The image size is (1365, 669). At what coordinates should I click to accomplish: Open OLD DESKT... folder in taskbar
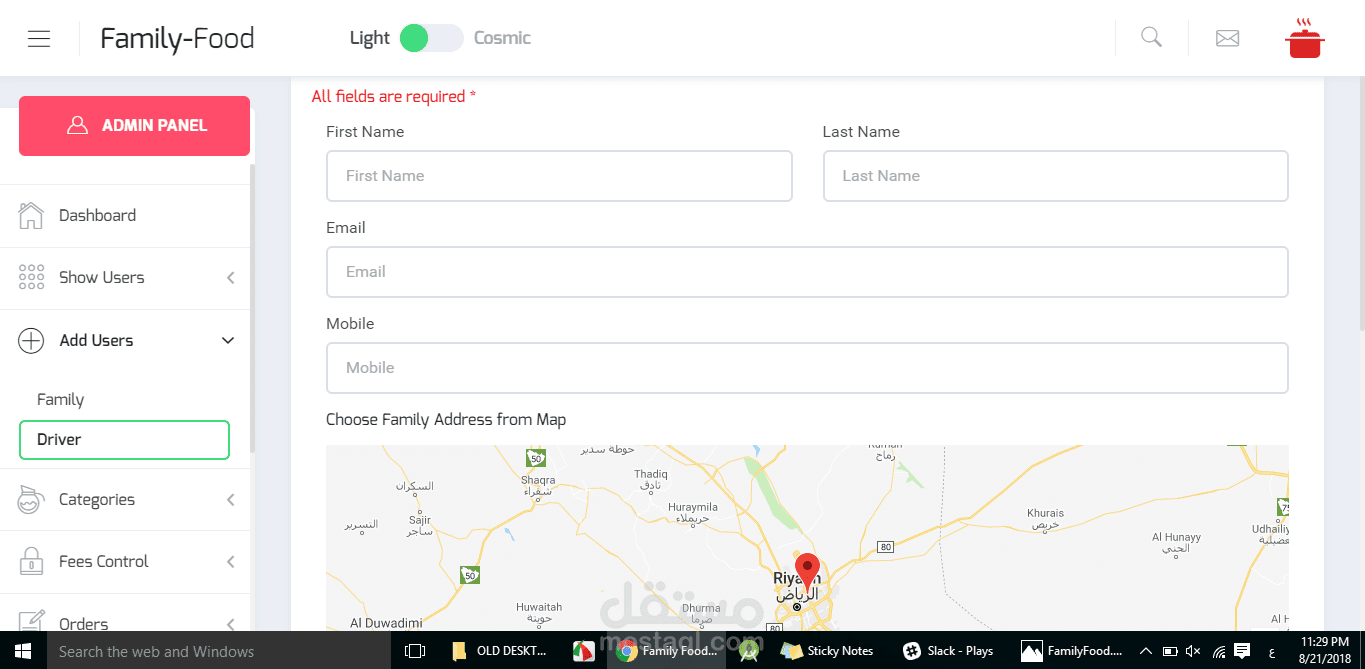[500, 651]
